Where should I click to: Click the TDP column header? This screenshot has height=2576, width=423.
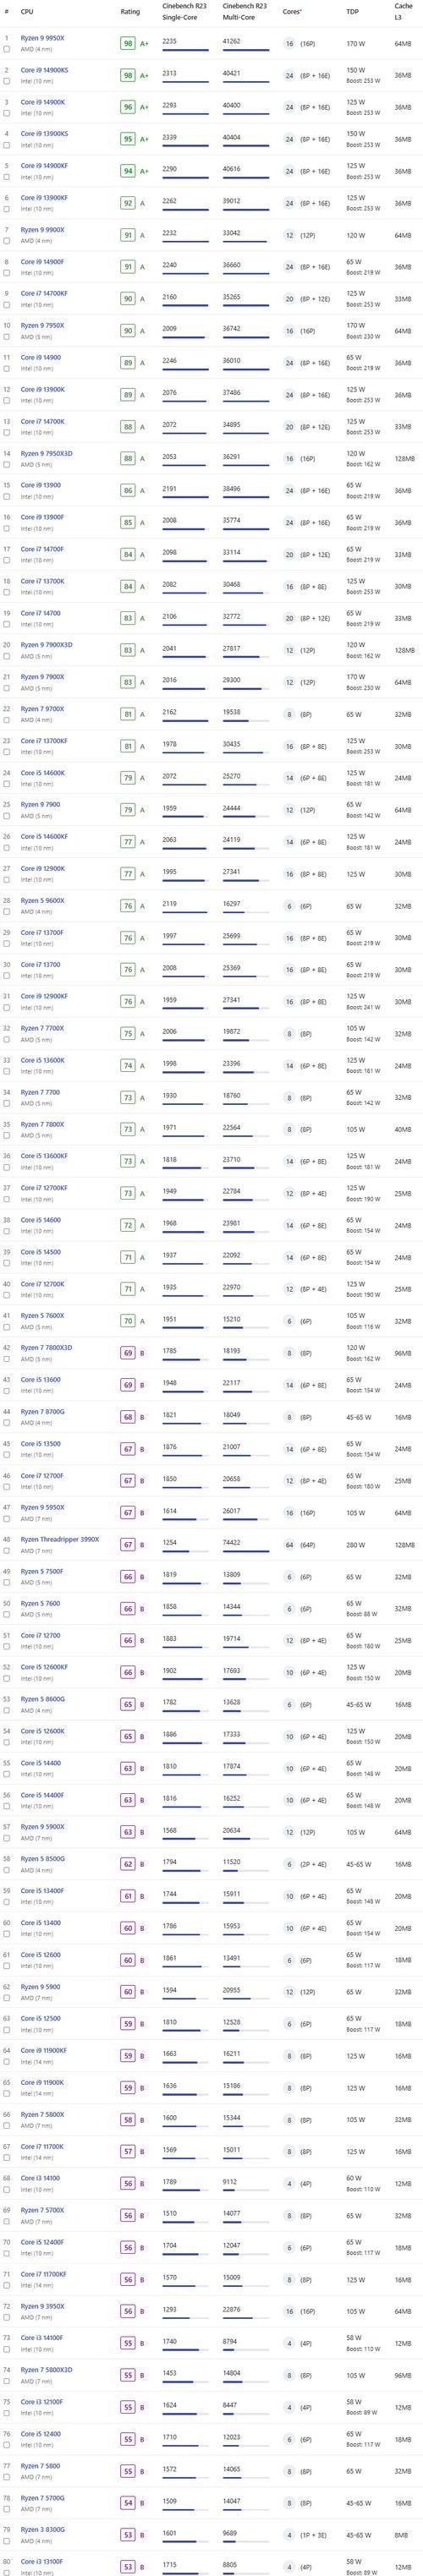[x=352, y=12]
